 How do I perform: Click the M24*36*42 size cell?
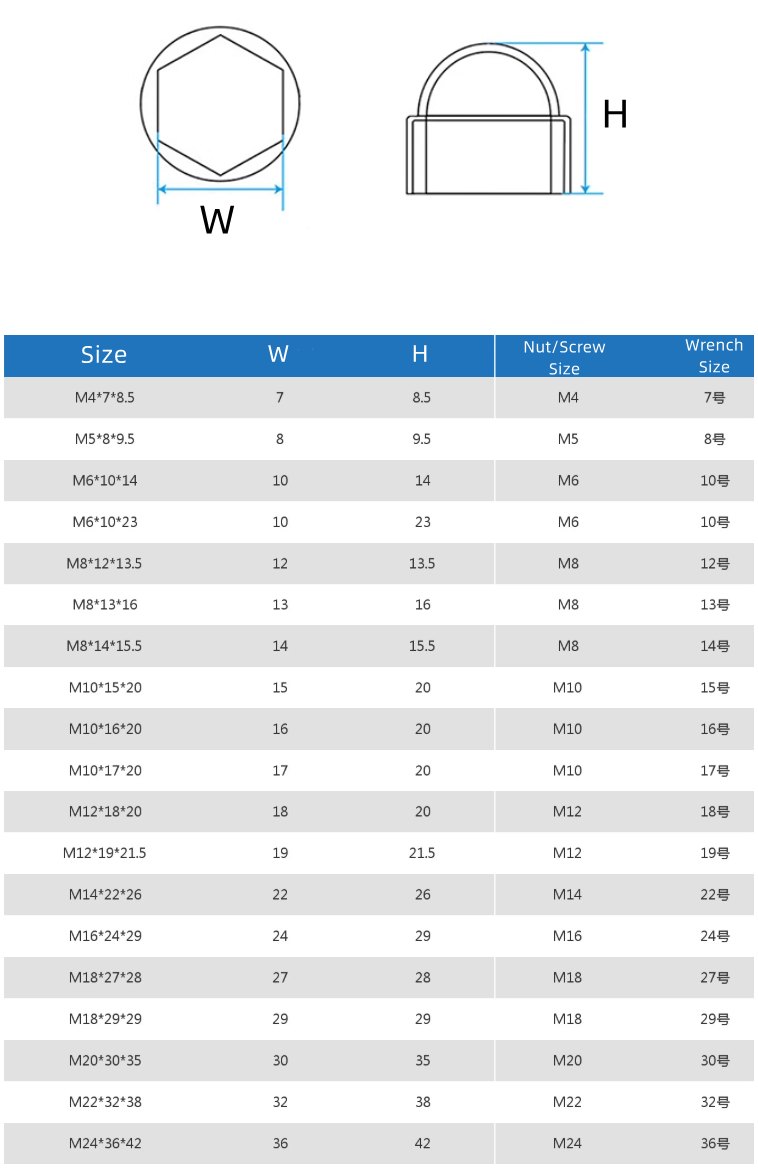tap(105, 1143)
